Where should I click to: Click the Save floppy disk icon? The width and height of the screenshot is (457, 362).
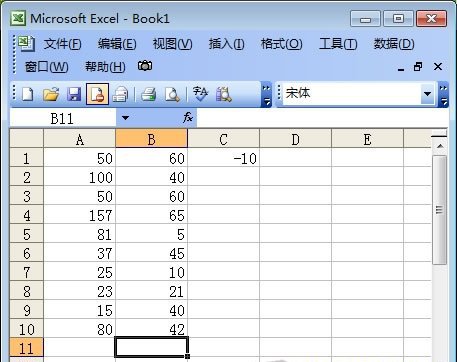click(x=74, y=94)
